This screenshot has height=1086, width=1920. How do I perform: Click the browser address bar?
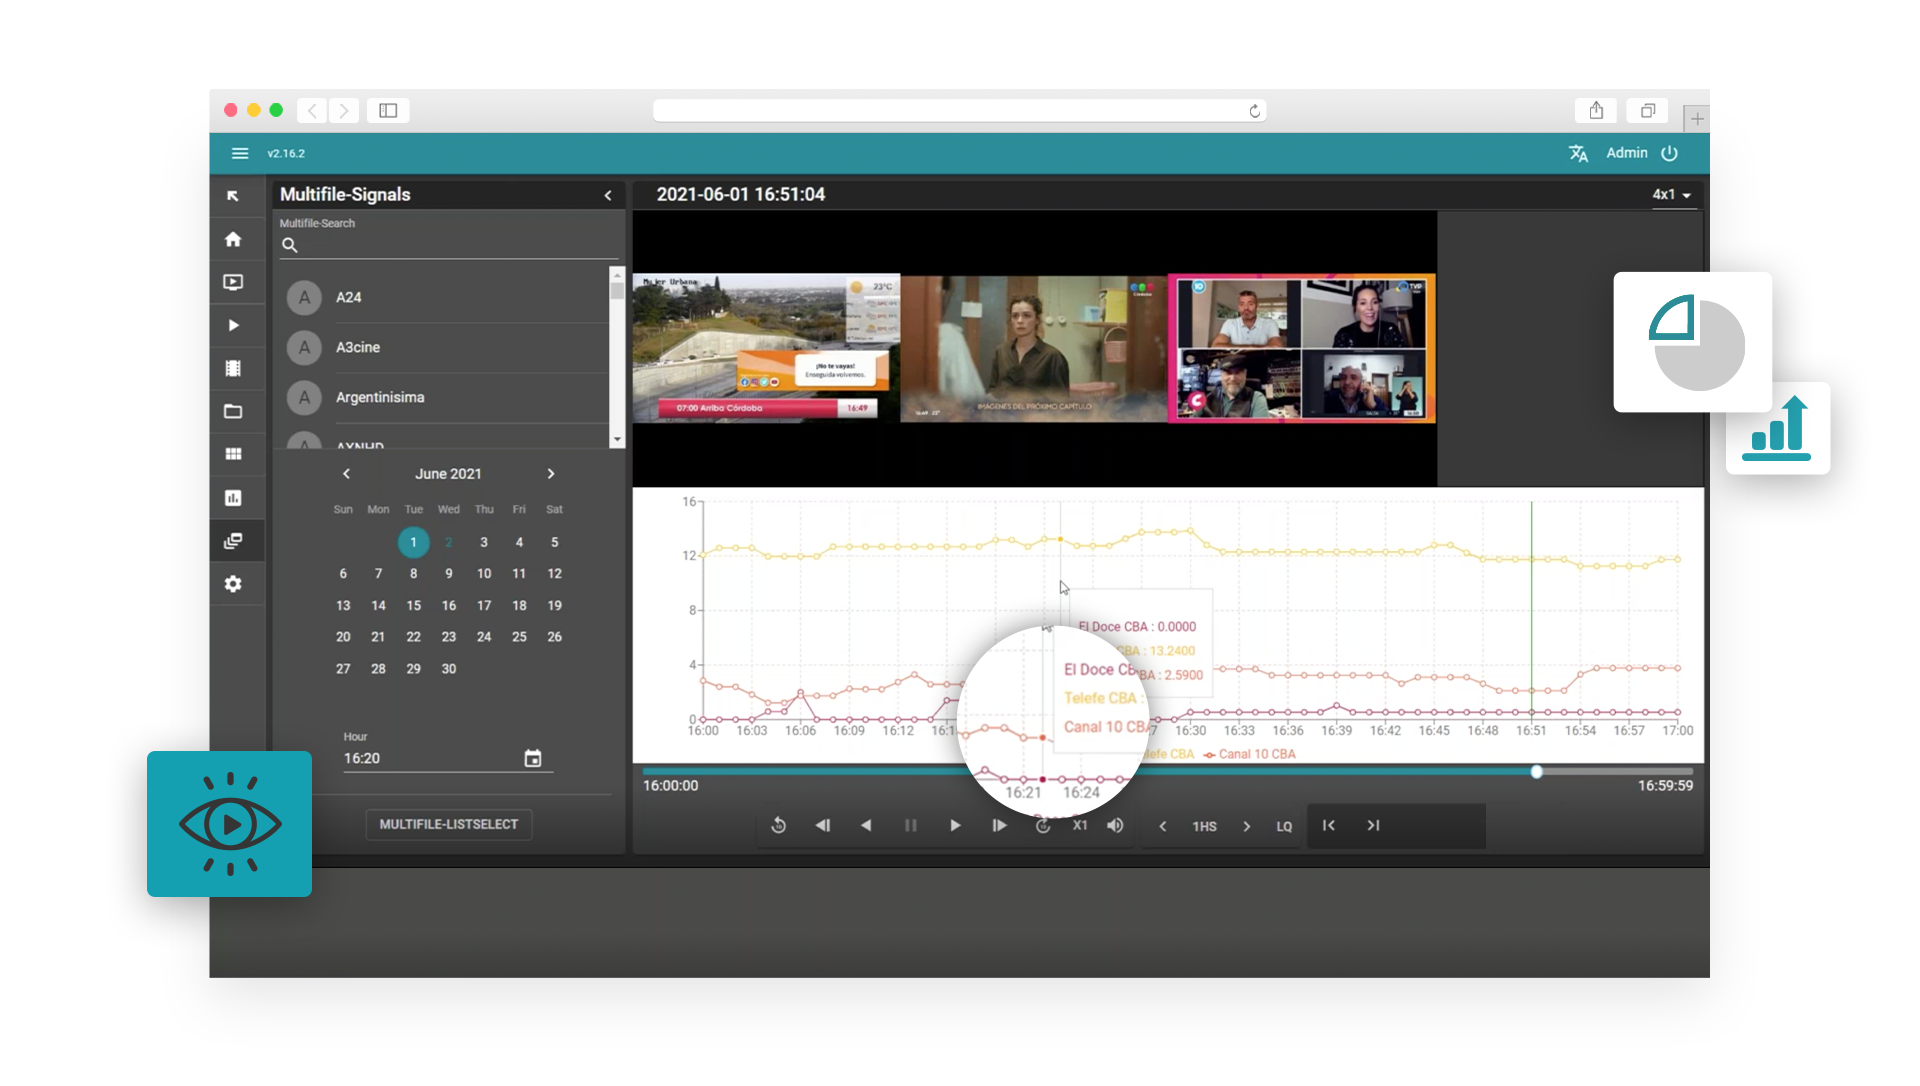click(x=960, y=110)
